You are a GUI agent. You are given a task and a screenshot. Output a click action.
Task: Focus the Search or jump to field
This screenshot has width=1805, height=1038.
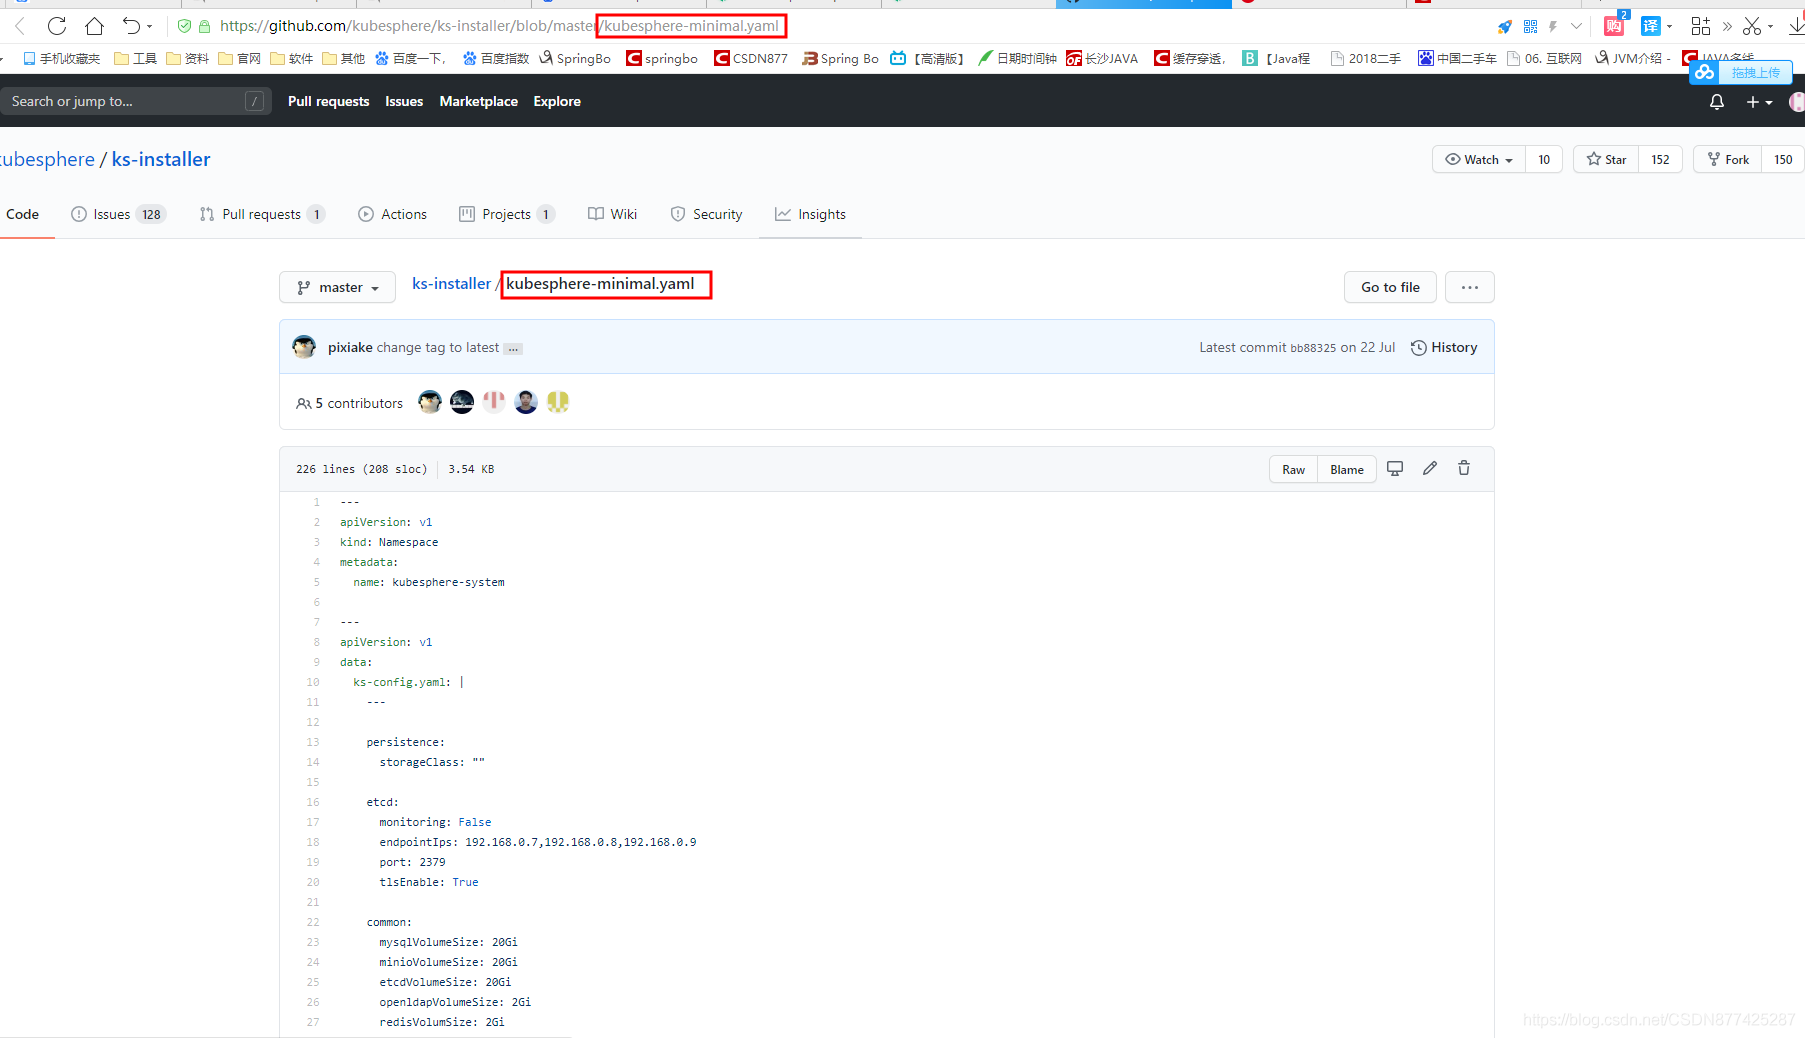coord(136,101)
